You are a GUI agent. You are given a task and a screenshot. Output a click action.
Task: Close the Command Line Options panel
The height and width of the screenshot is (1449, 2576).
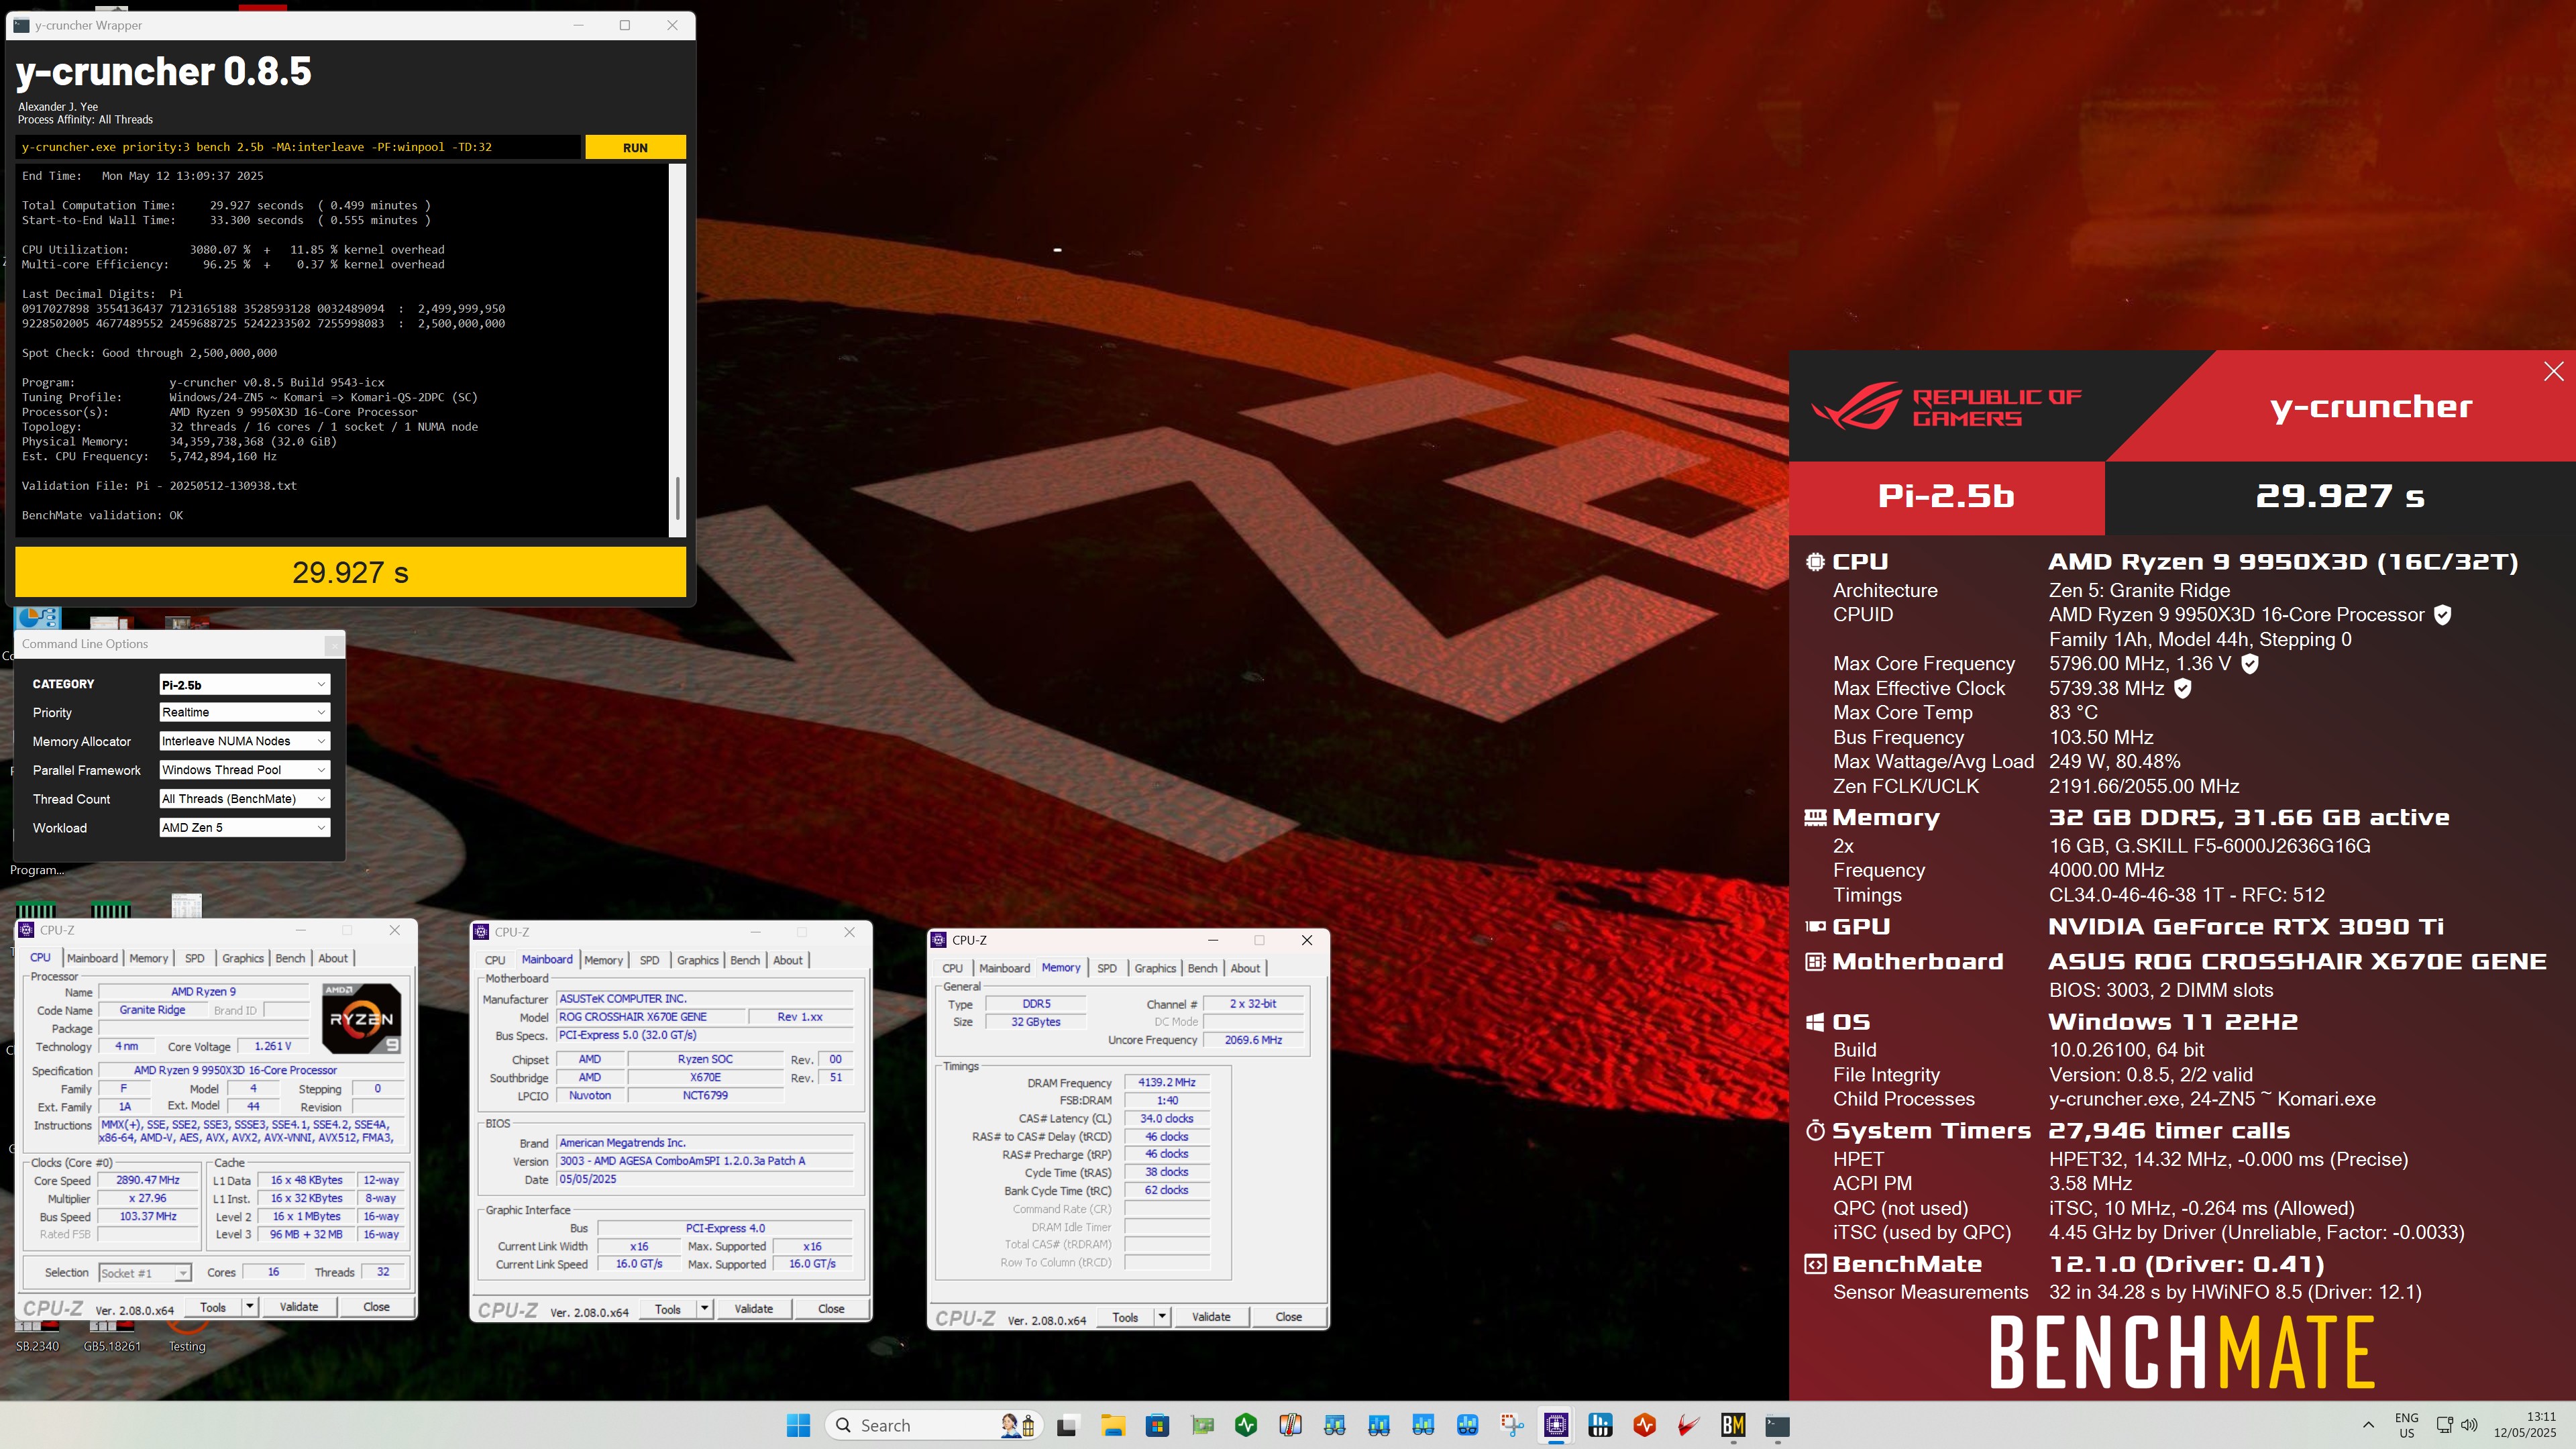(335, 645)
